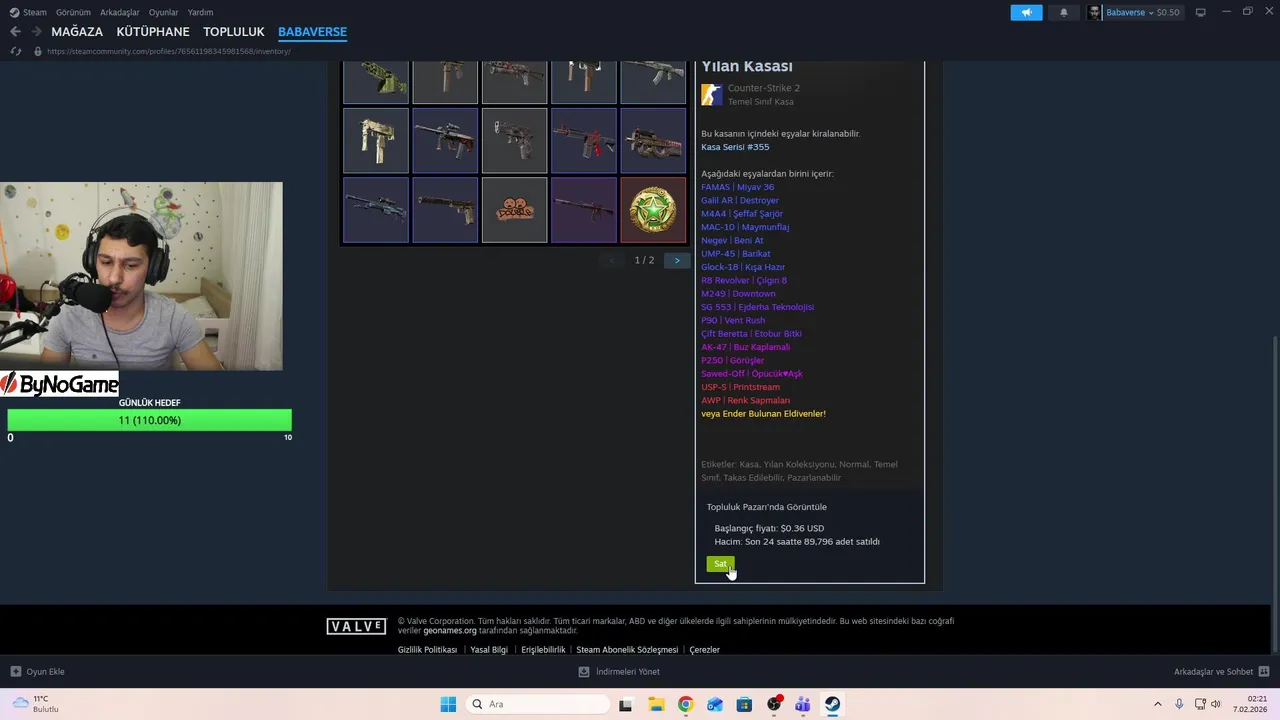Click the Valve logo in footer
The height and width of the screenshot is (720, 1280).
356,626
